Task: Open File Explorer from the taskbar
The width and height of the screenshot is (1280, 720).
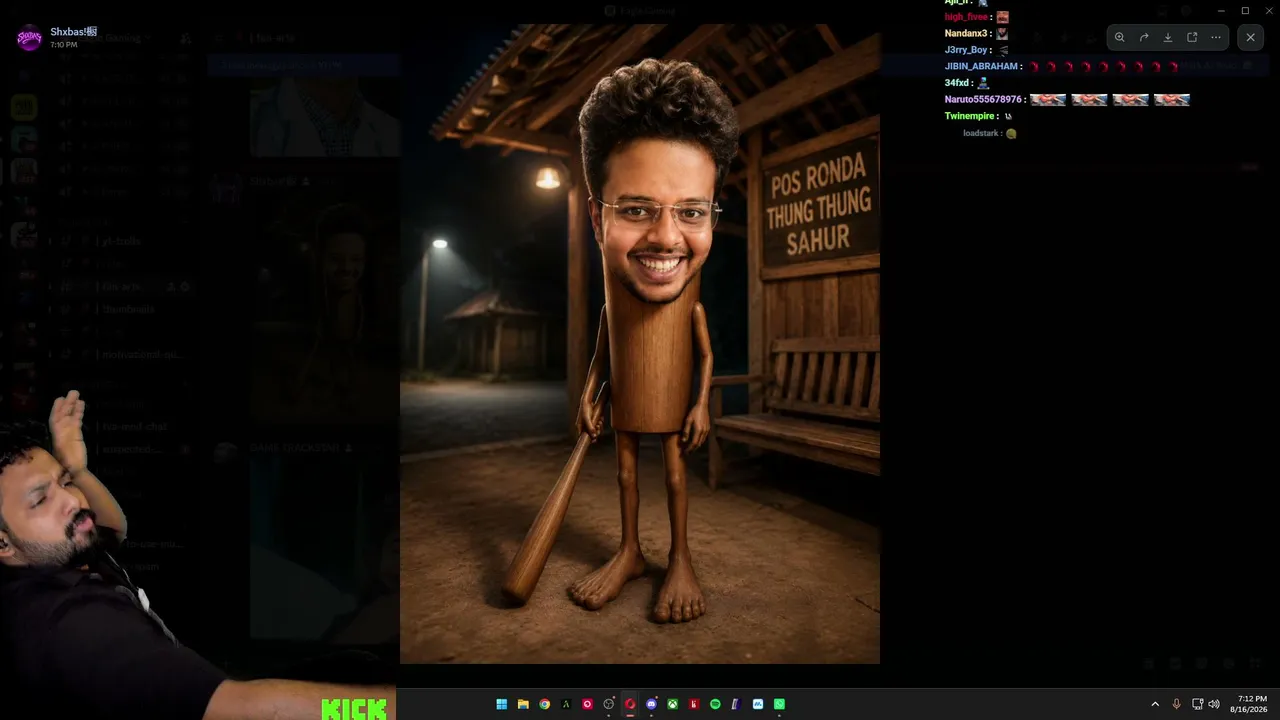Action: pyautogui.click(x=523, y=704)
